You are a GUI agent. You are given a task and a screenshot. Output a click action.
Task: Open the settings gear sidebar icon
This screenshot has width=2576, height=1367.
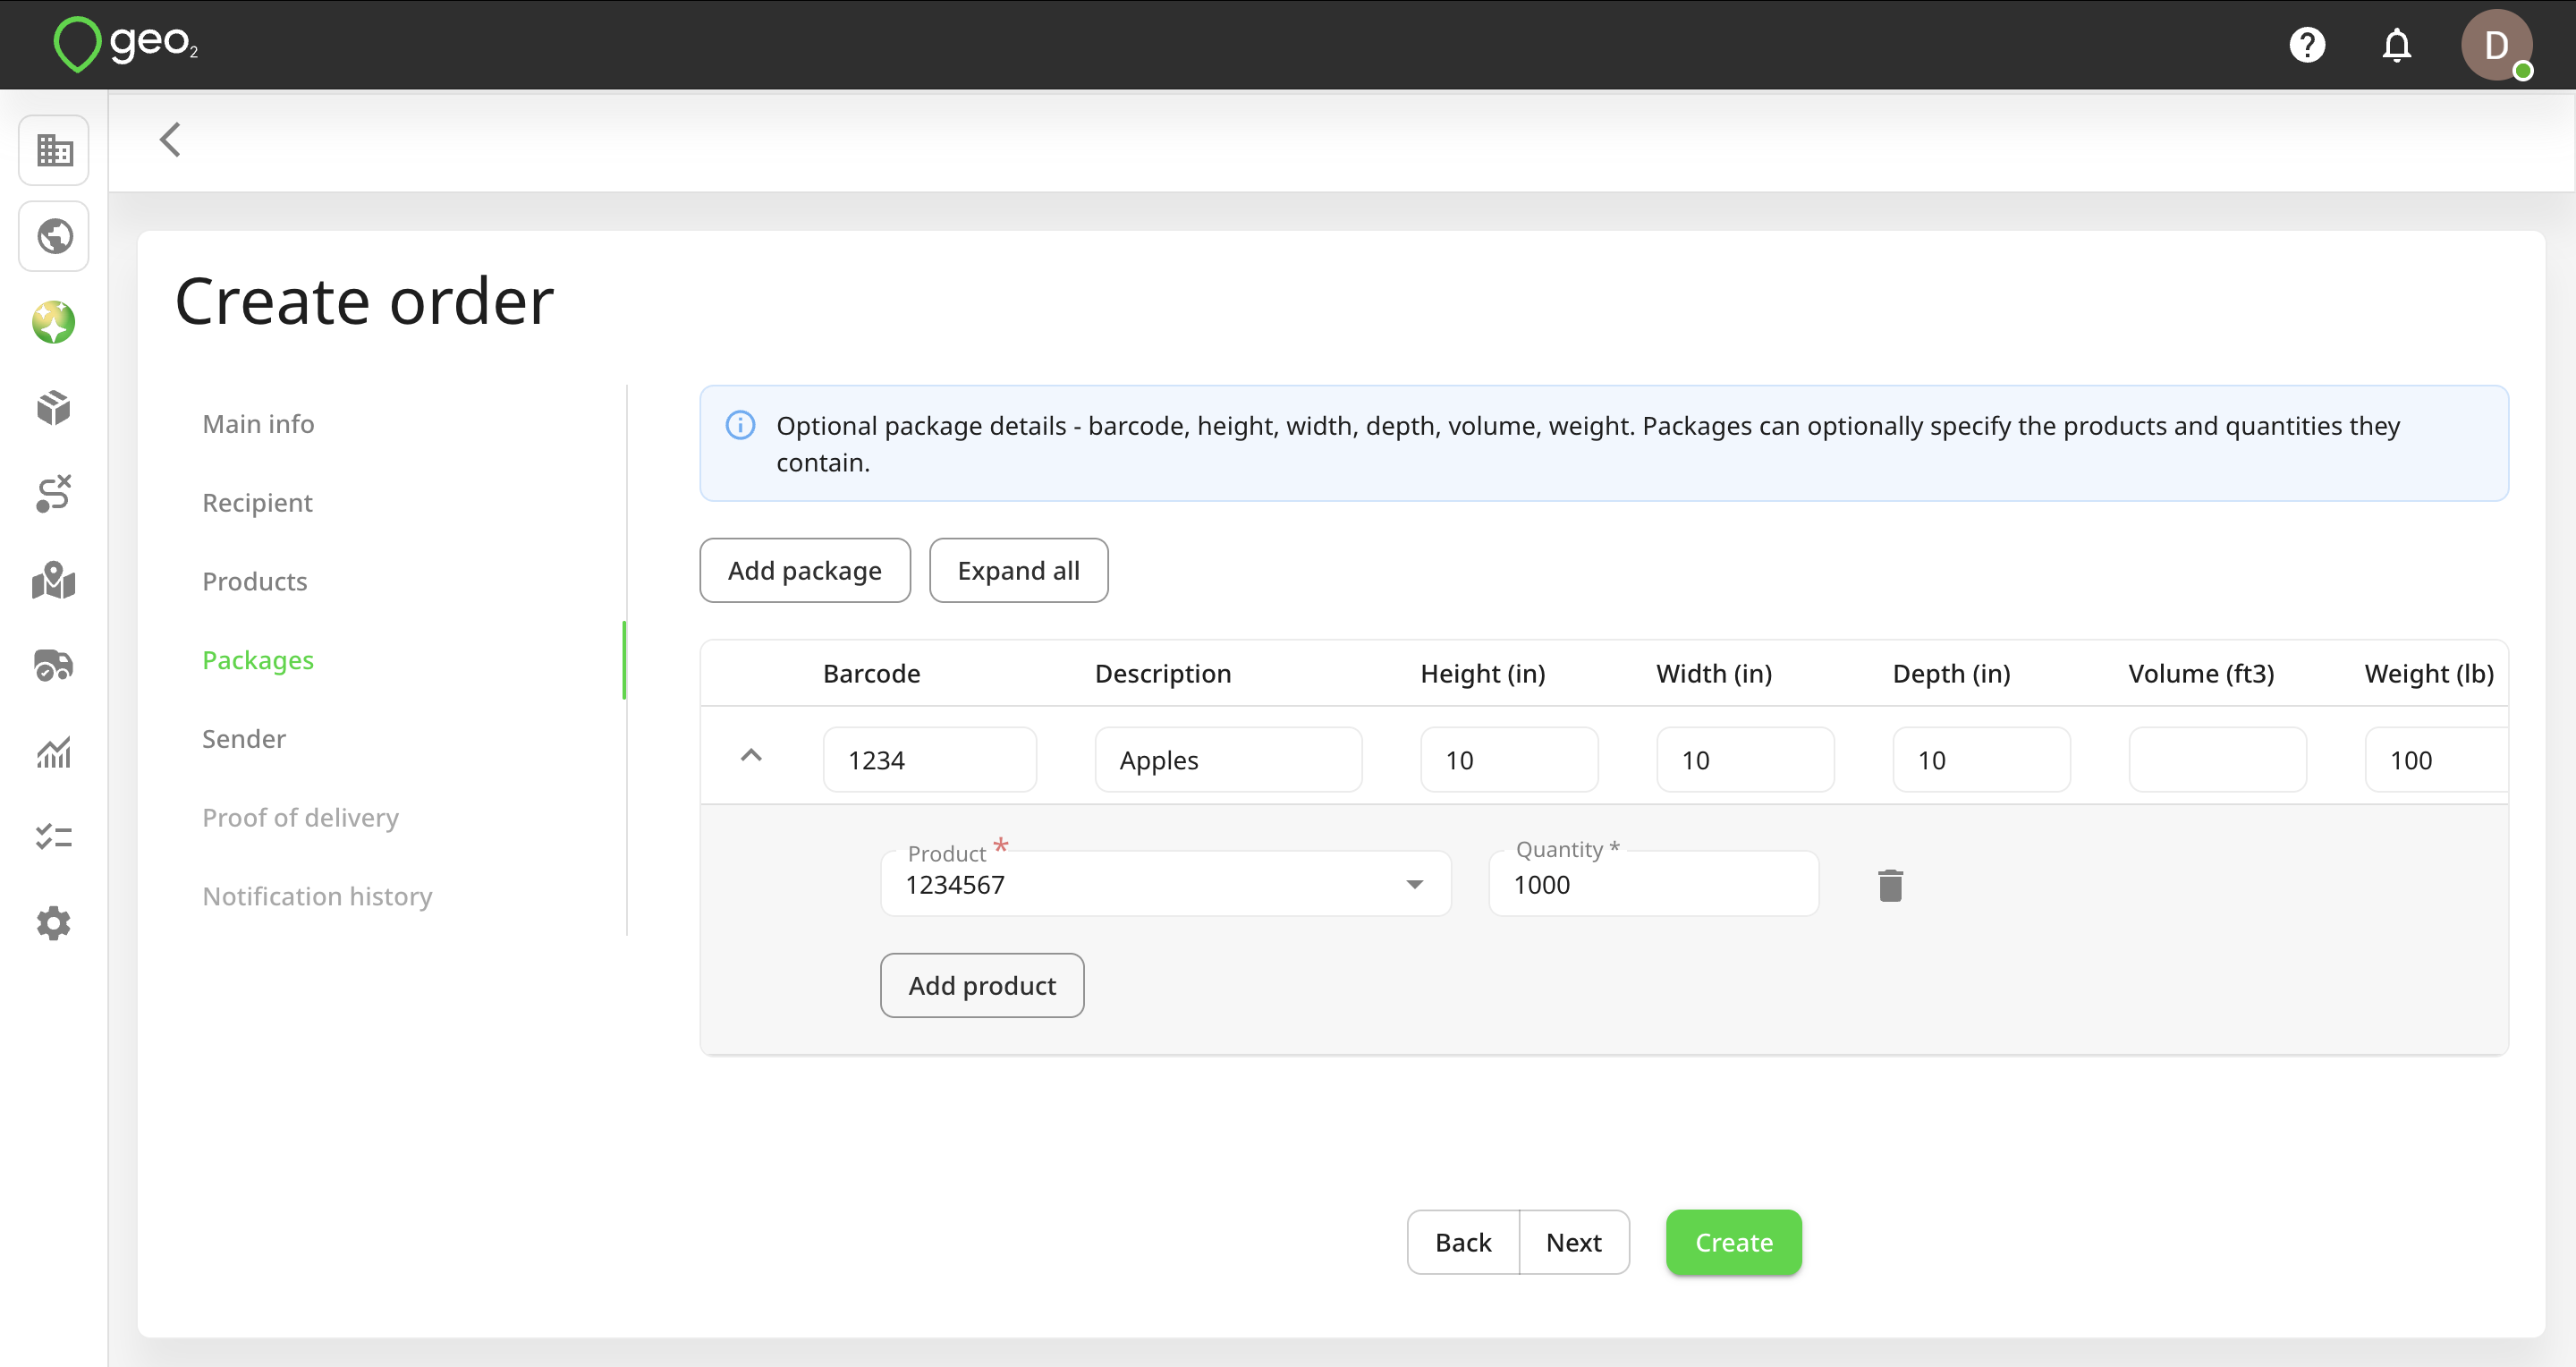pyautogui.click(x=54, y=923)
